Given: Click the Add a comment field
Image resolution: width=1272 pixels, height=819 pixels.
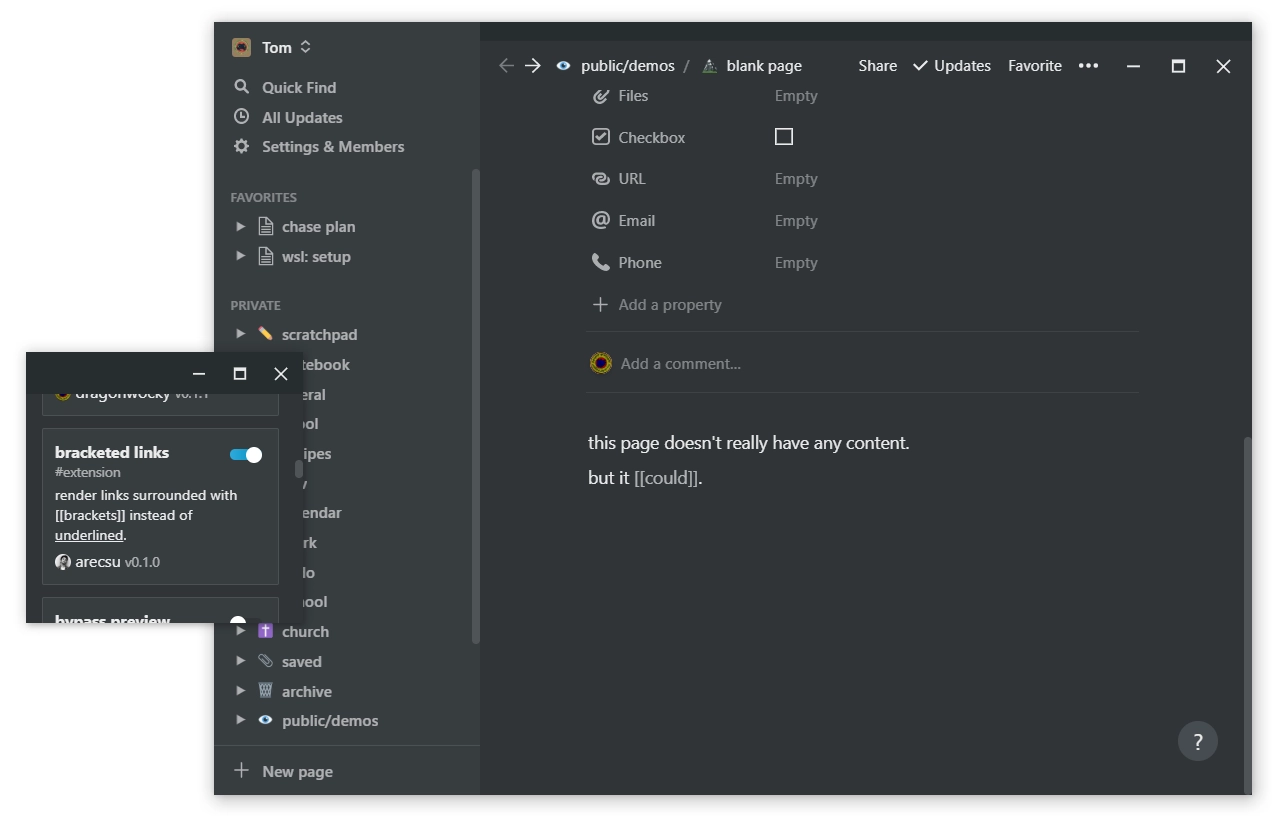Looking at the screenshot, I should [x=680, y=364].
